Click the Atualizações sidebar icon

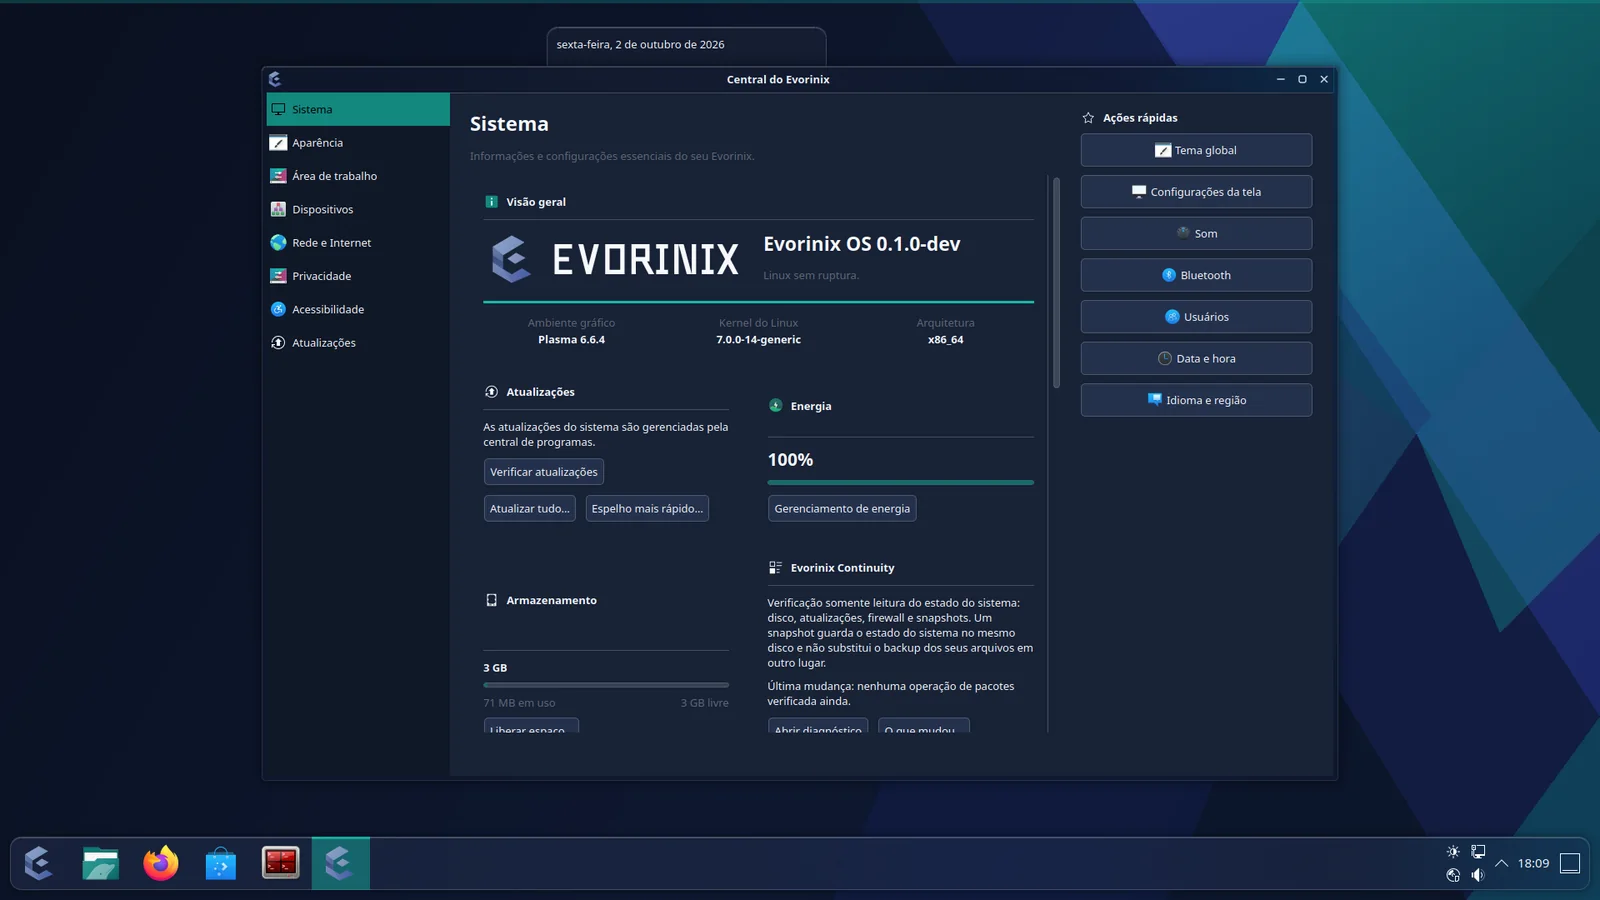point(278,343)
